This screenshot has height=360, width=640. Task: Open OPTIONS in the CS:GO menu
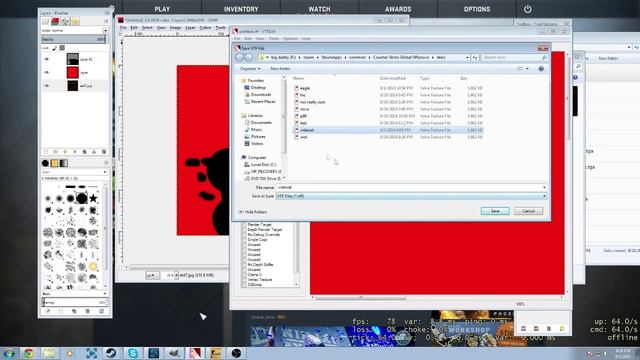click(x=477, y=9)
